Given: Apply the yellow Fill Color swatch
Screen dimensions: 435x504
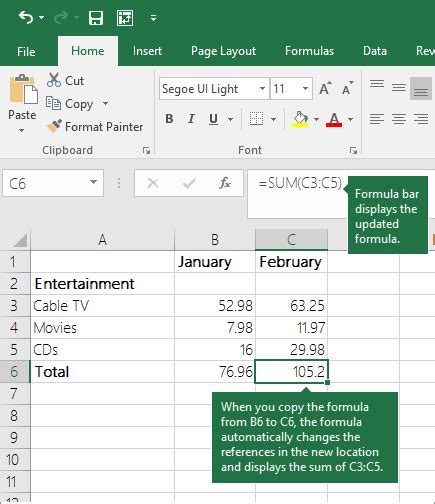Looking at the screenshot, I should click(x=300, y=119).
